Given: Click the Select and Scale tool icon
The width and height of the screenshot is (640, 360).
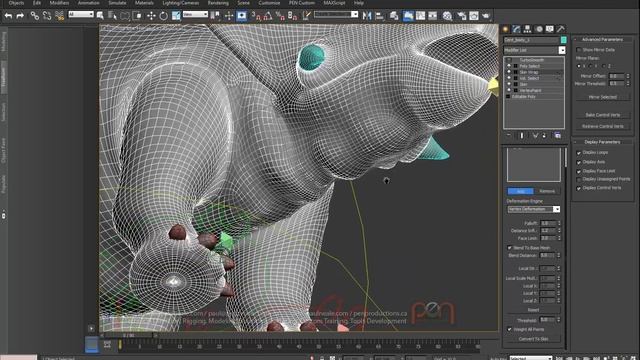Looking at the screenshot, I should pos(176,16).
